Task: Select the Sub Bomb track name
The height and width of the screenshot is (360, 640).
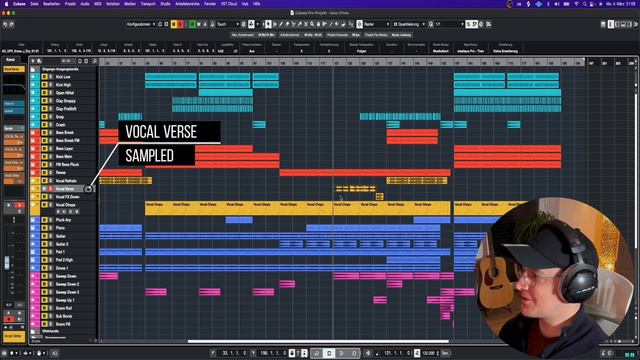Action: 64,316
